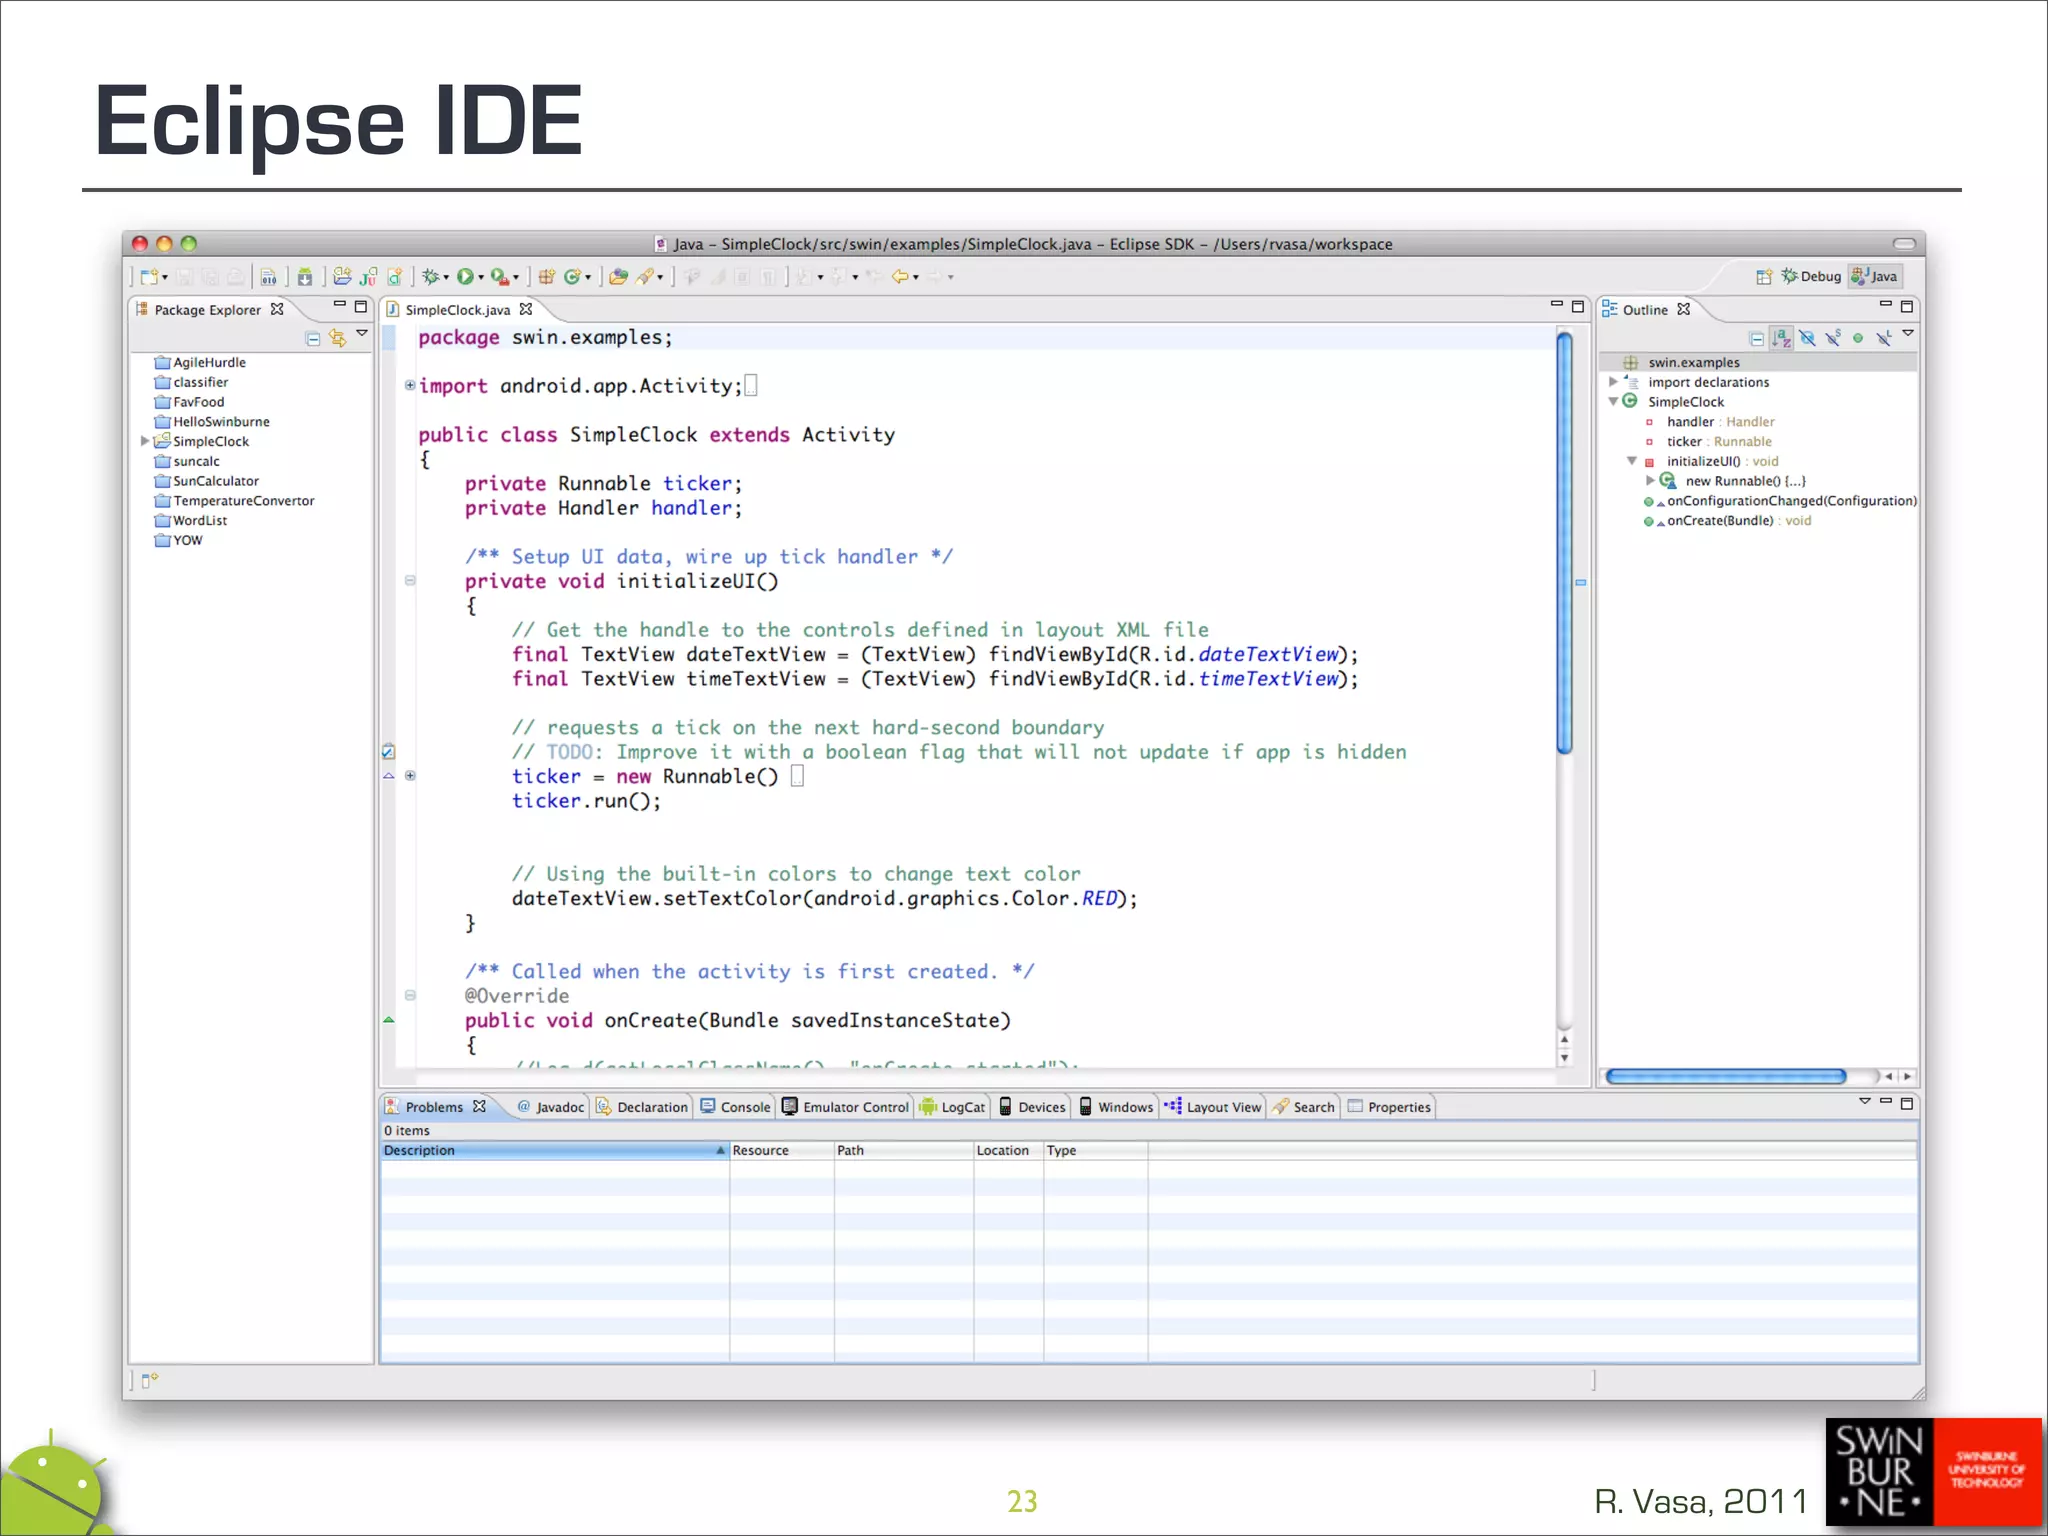This screenshot has width=2048, height=1536.
Task: Click the New JUnit test icon
Action: pyautogui.click(x=368, y=277)
